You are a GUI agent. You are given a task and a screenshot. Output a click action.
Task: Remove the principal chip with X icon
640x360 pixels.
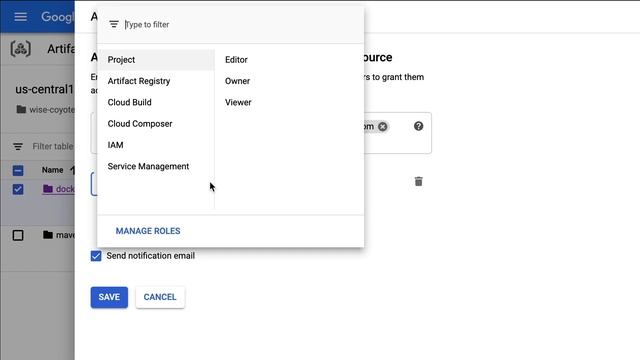point(382,127)
